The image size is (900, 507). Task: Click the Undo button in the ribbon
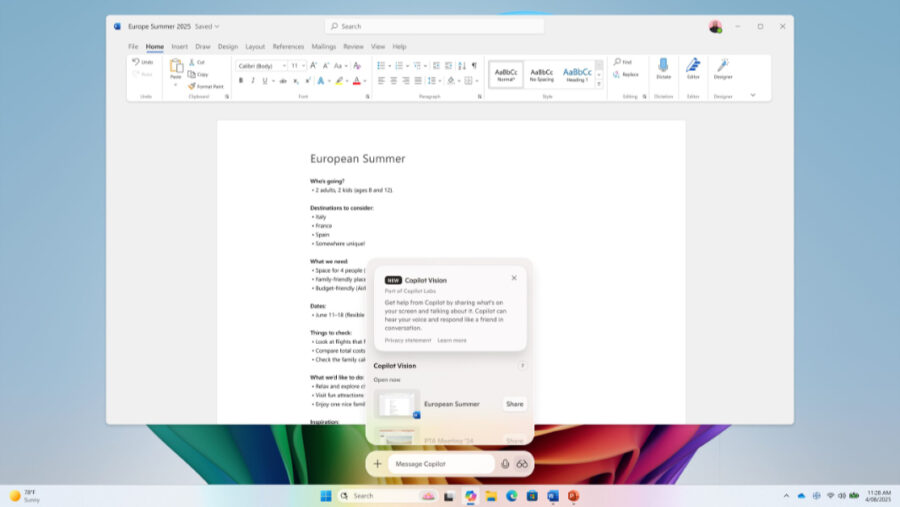click(x=142, y=62)
